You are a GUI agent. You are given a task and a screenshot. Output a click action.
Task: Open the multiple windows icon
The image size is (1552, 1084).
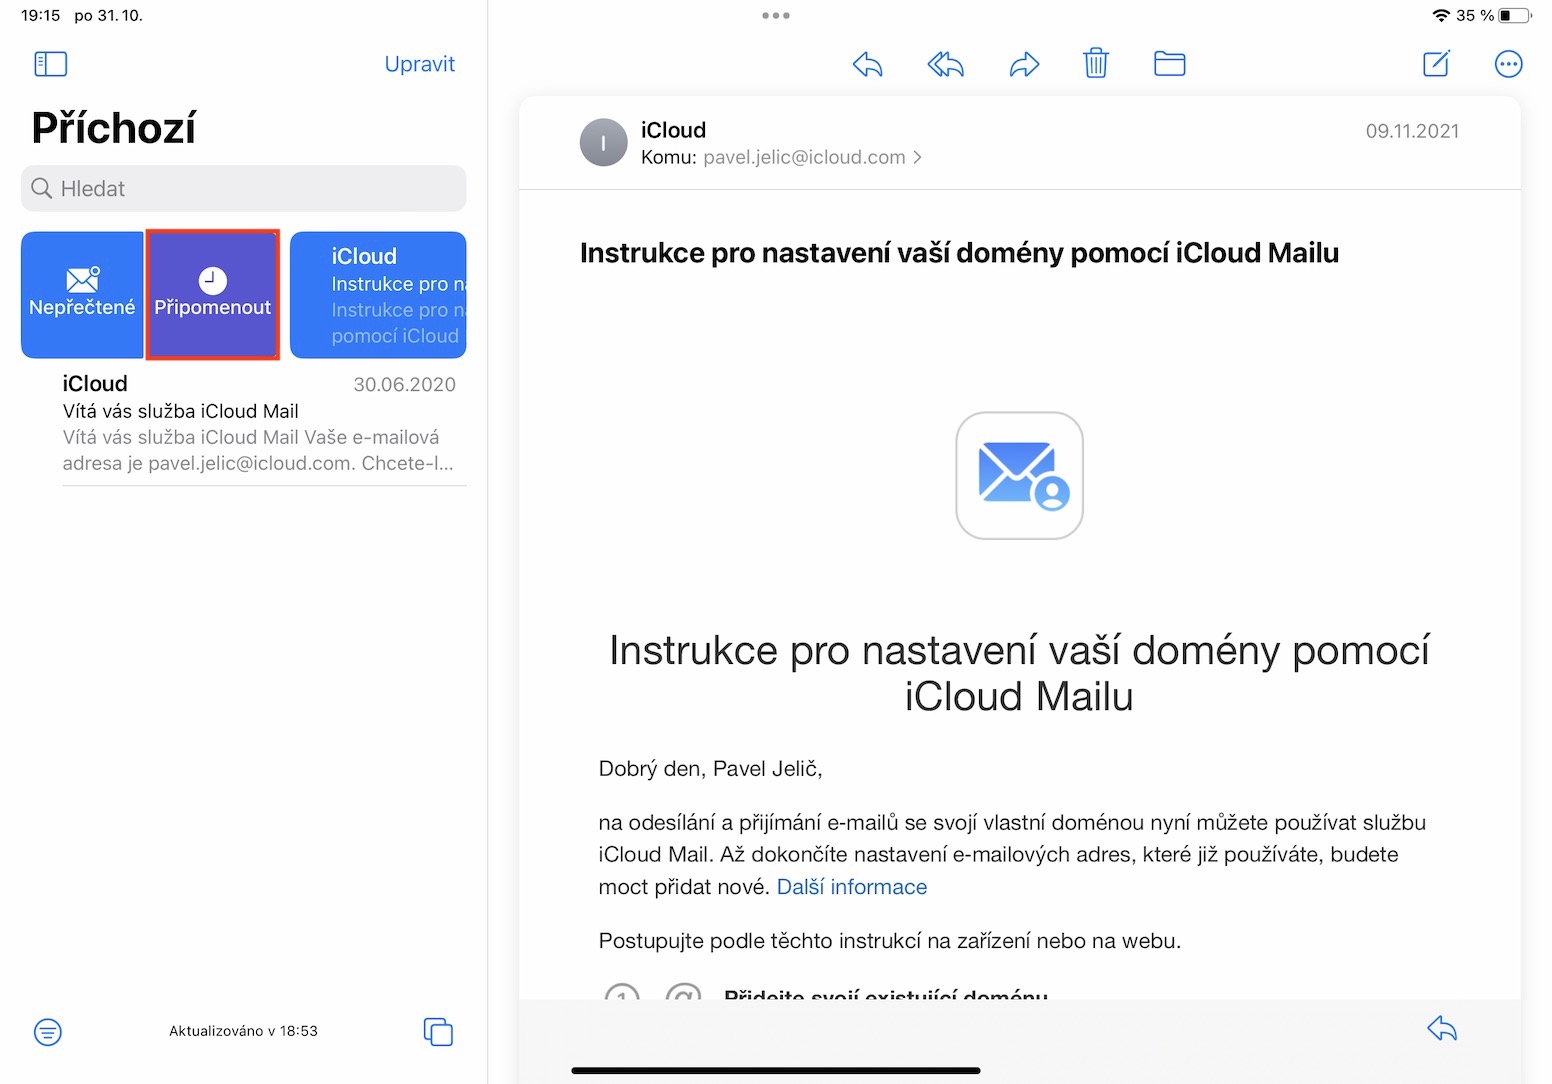point(438,1031)
